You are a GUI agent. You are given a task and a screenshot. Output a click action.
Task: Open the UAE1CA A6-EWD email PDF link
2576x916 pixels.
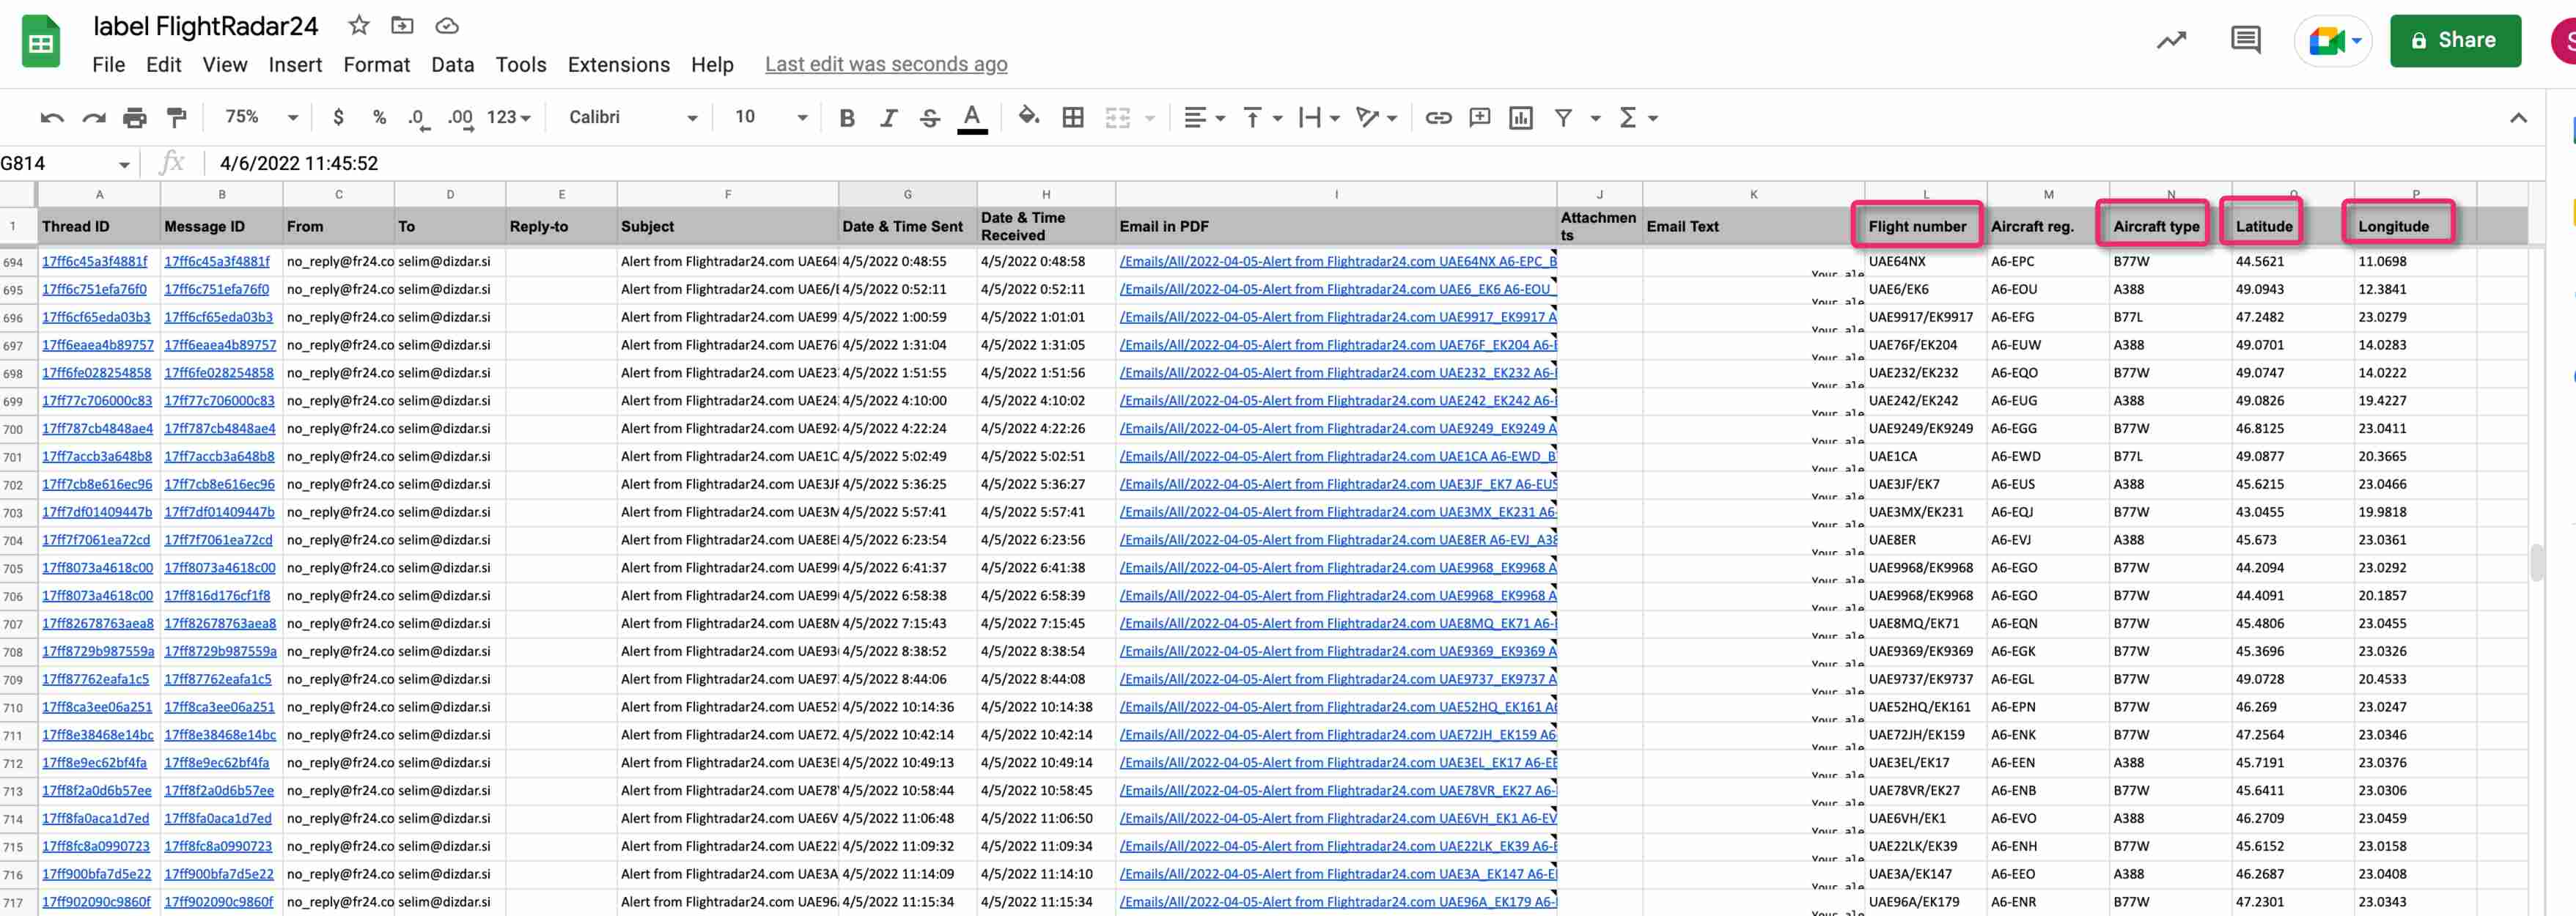[1338, 457]
